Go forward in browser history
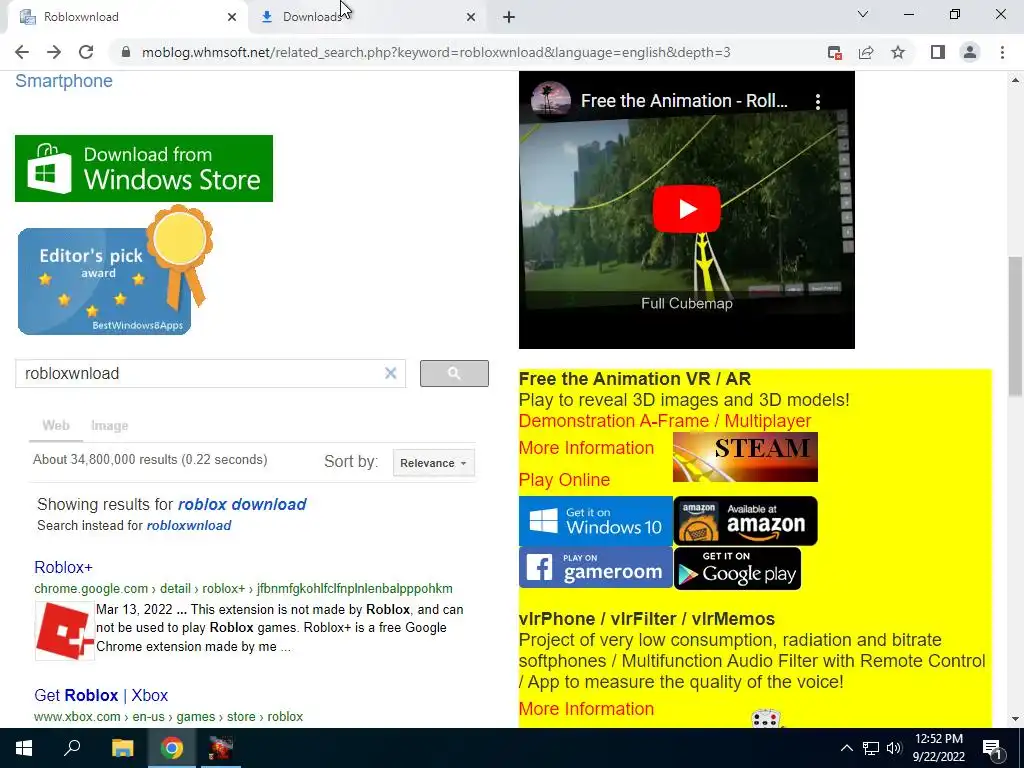 tap(54, 52)
